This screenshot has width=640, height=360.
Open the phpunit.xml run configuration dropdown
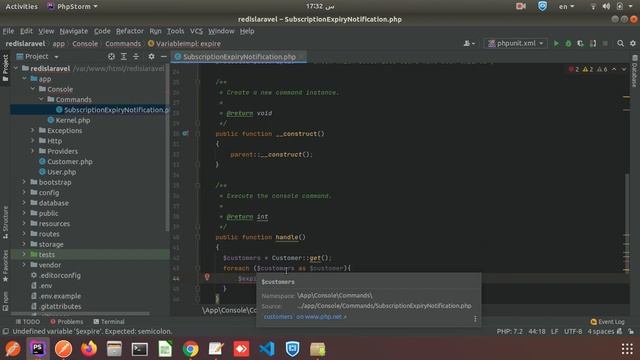[x=516, y=43]
